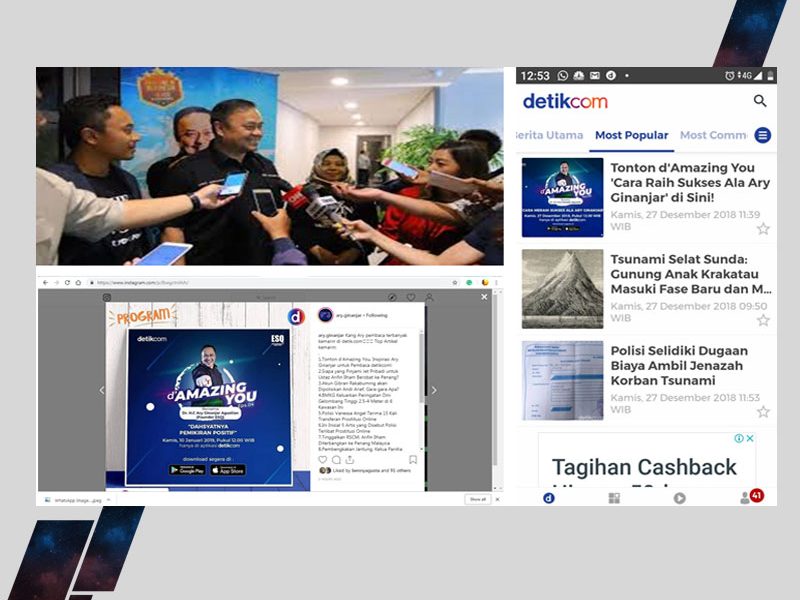Click the comment bubble icon on Instagram post
800x600 pixels.
click(x=336, y=460)
